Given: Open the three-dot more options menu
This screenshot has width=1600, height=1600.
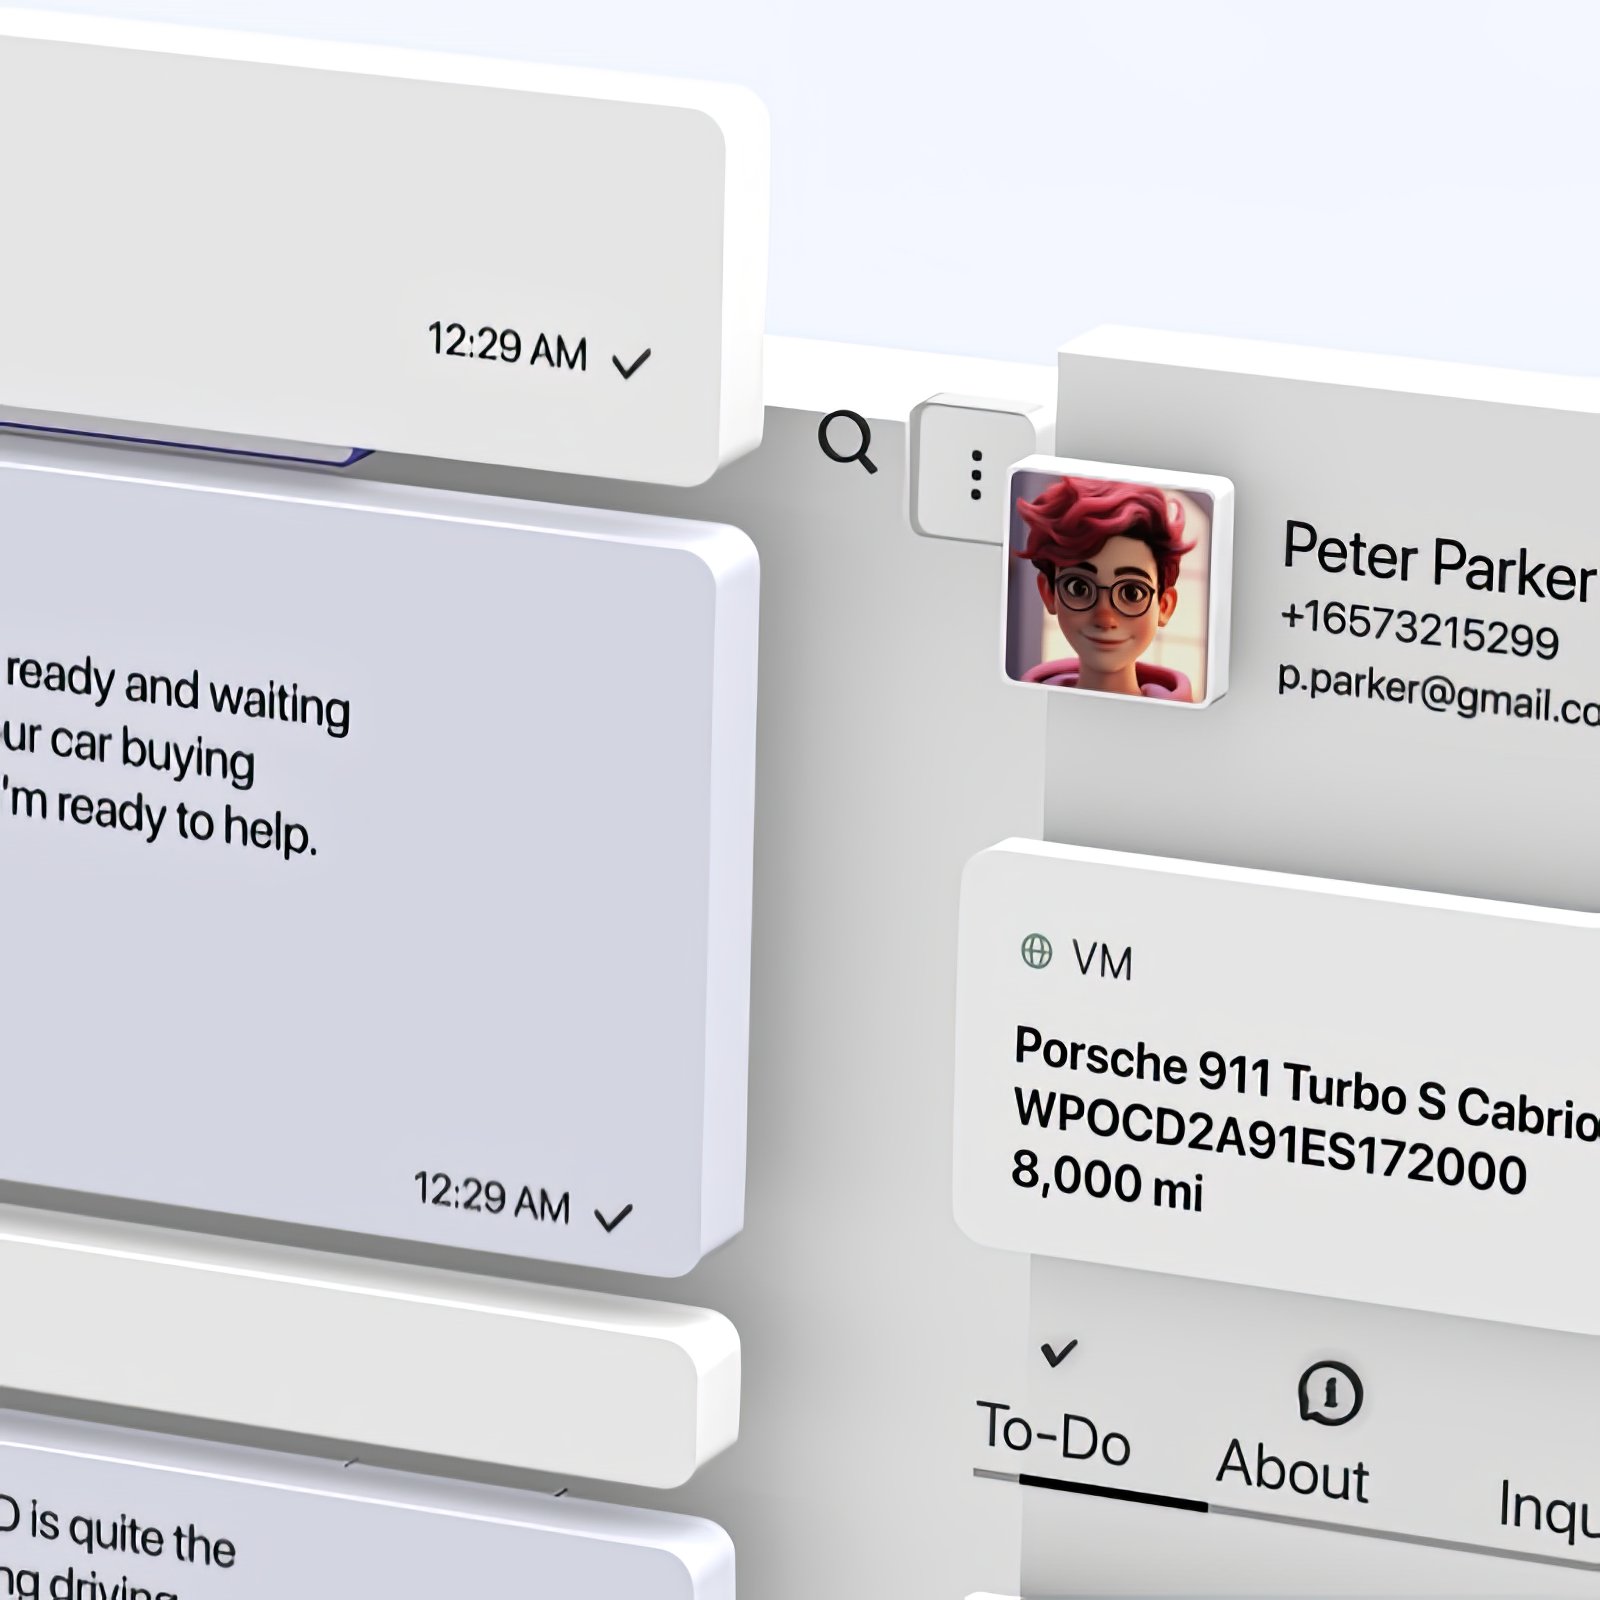Looking at the screenshot, I should [975, 474].
